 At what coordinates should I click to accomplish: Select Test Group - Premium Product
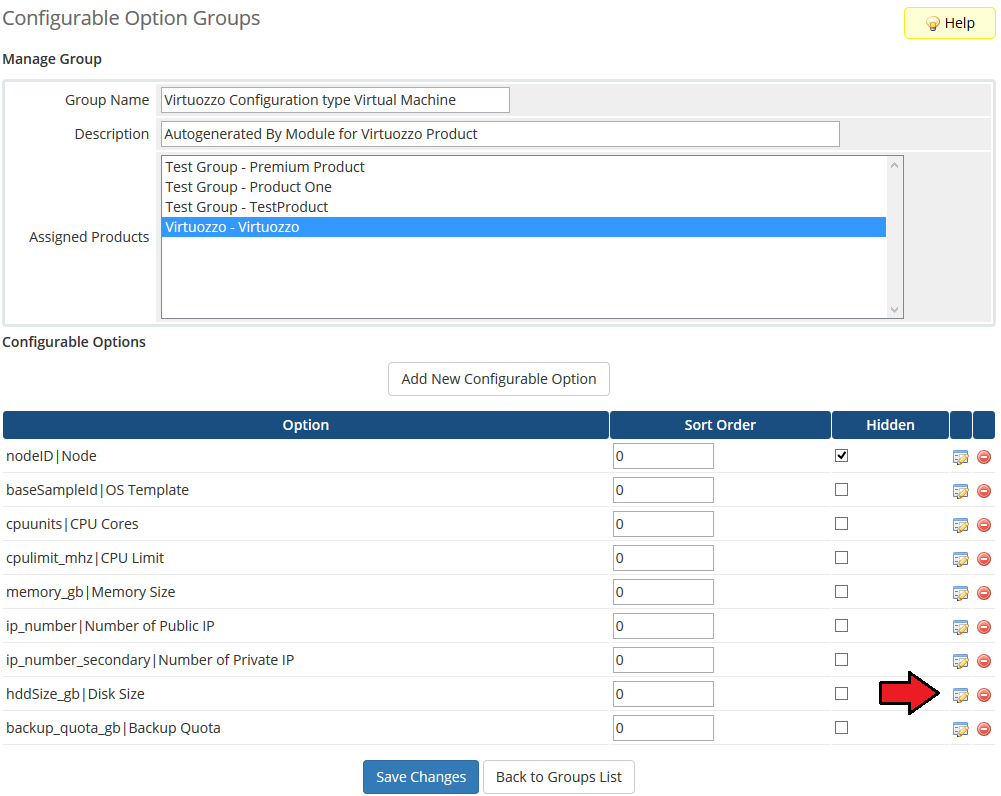pyautogui.click(x=523, y=167)
